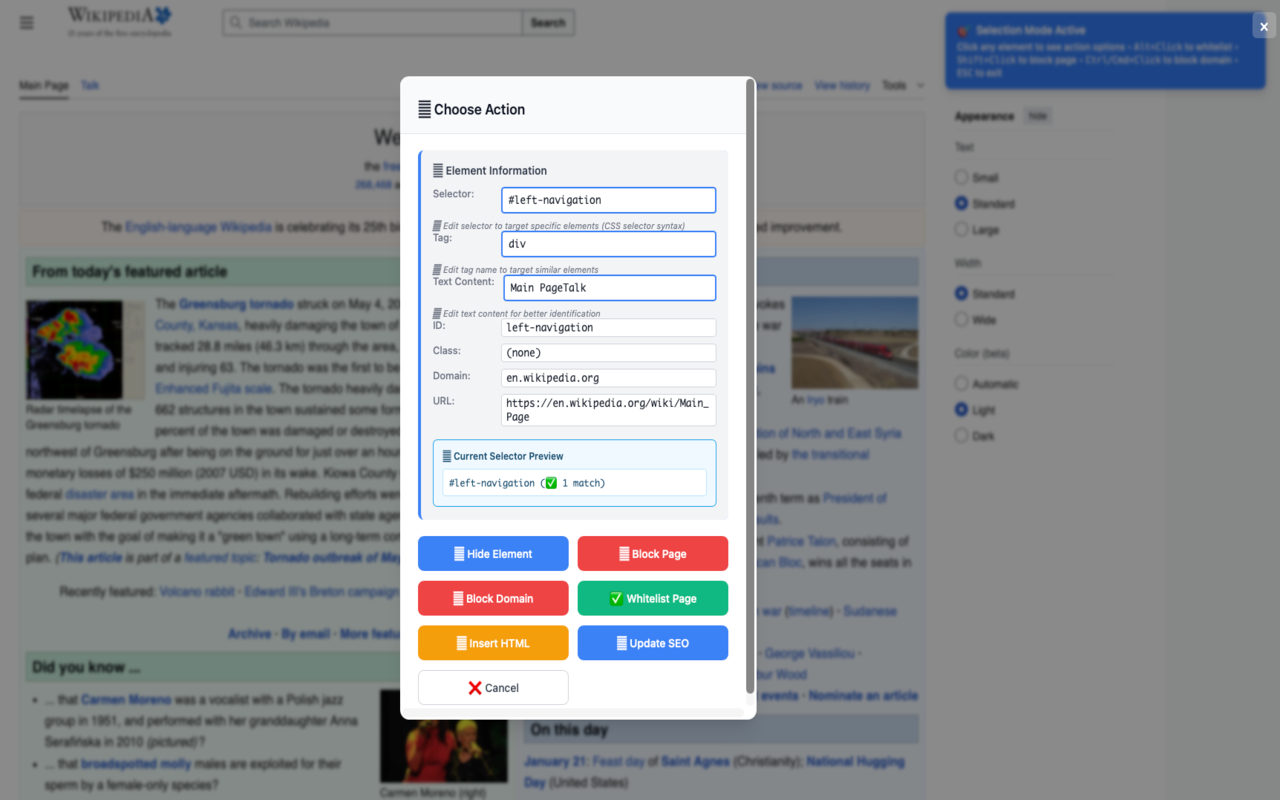This screenshot has height=800, width=1280.
Task: Click the URL field in the dialog
Action: tap(609, 410)
